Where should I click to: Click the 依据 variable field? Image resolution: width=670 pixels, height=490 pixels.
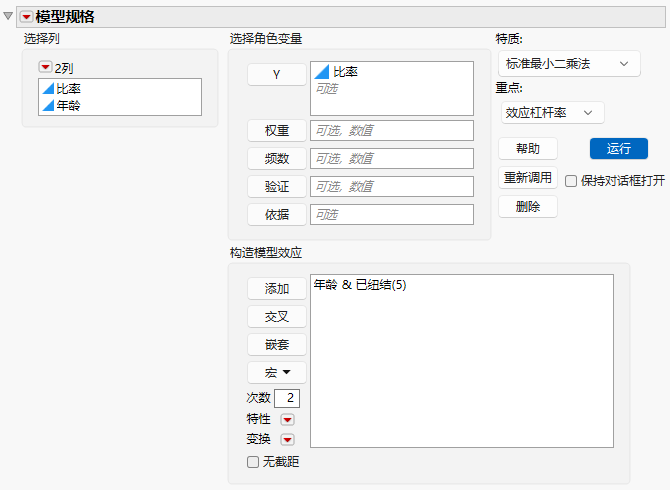click(392, 214)
